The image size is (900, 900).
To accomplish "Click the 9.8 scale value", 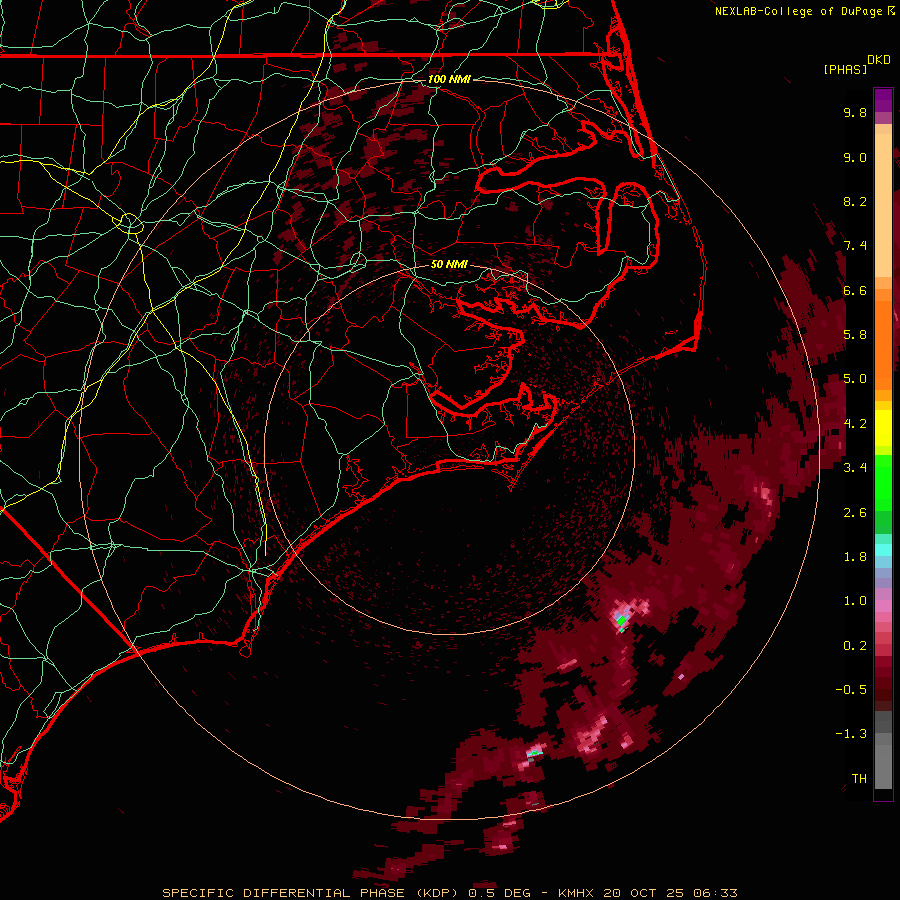I will click(x=855, y=112).
